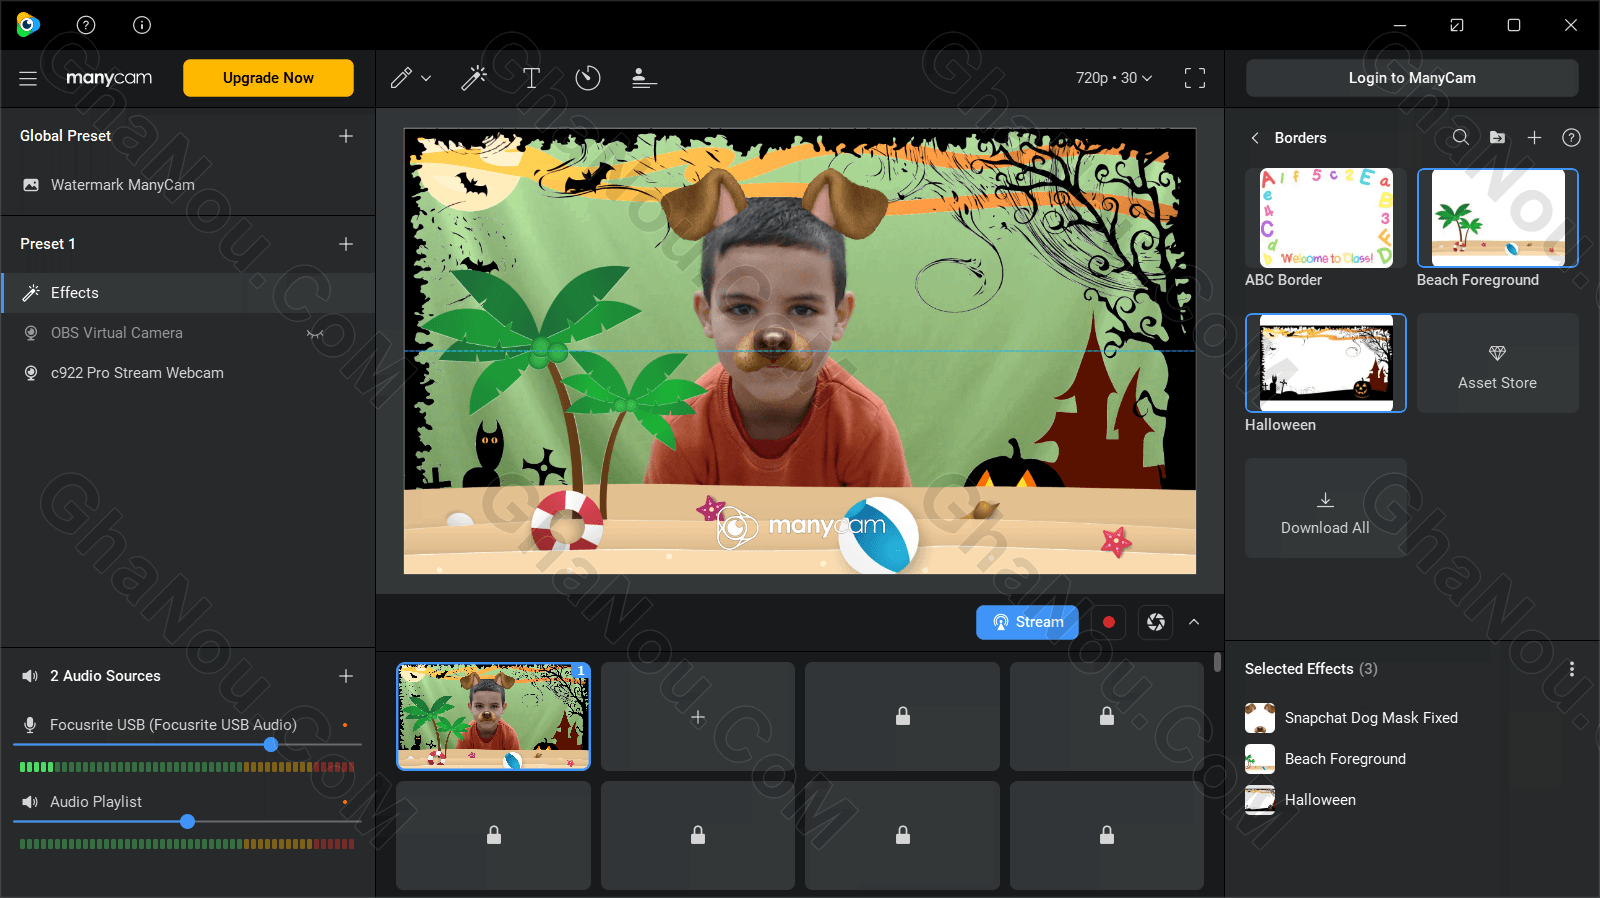Viewport: 1600px width, 898px height.
Task: Open the 720p 30 resolution dropdown
Action: coord(1114,78)
